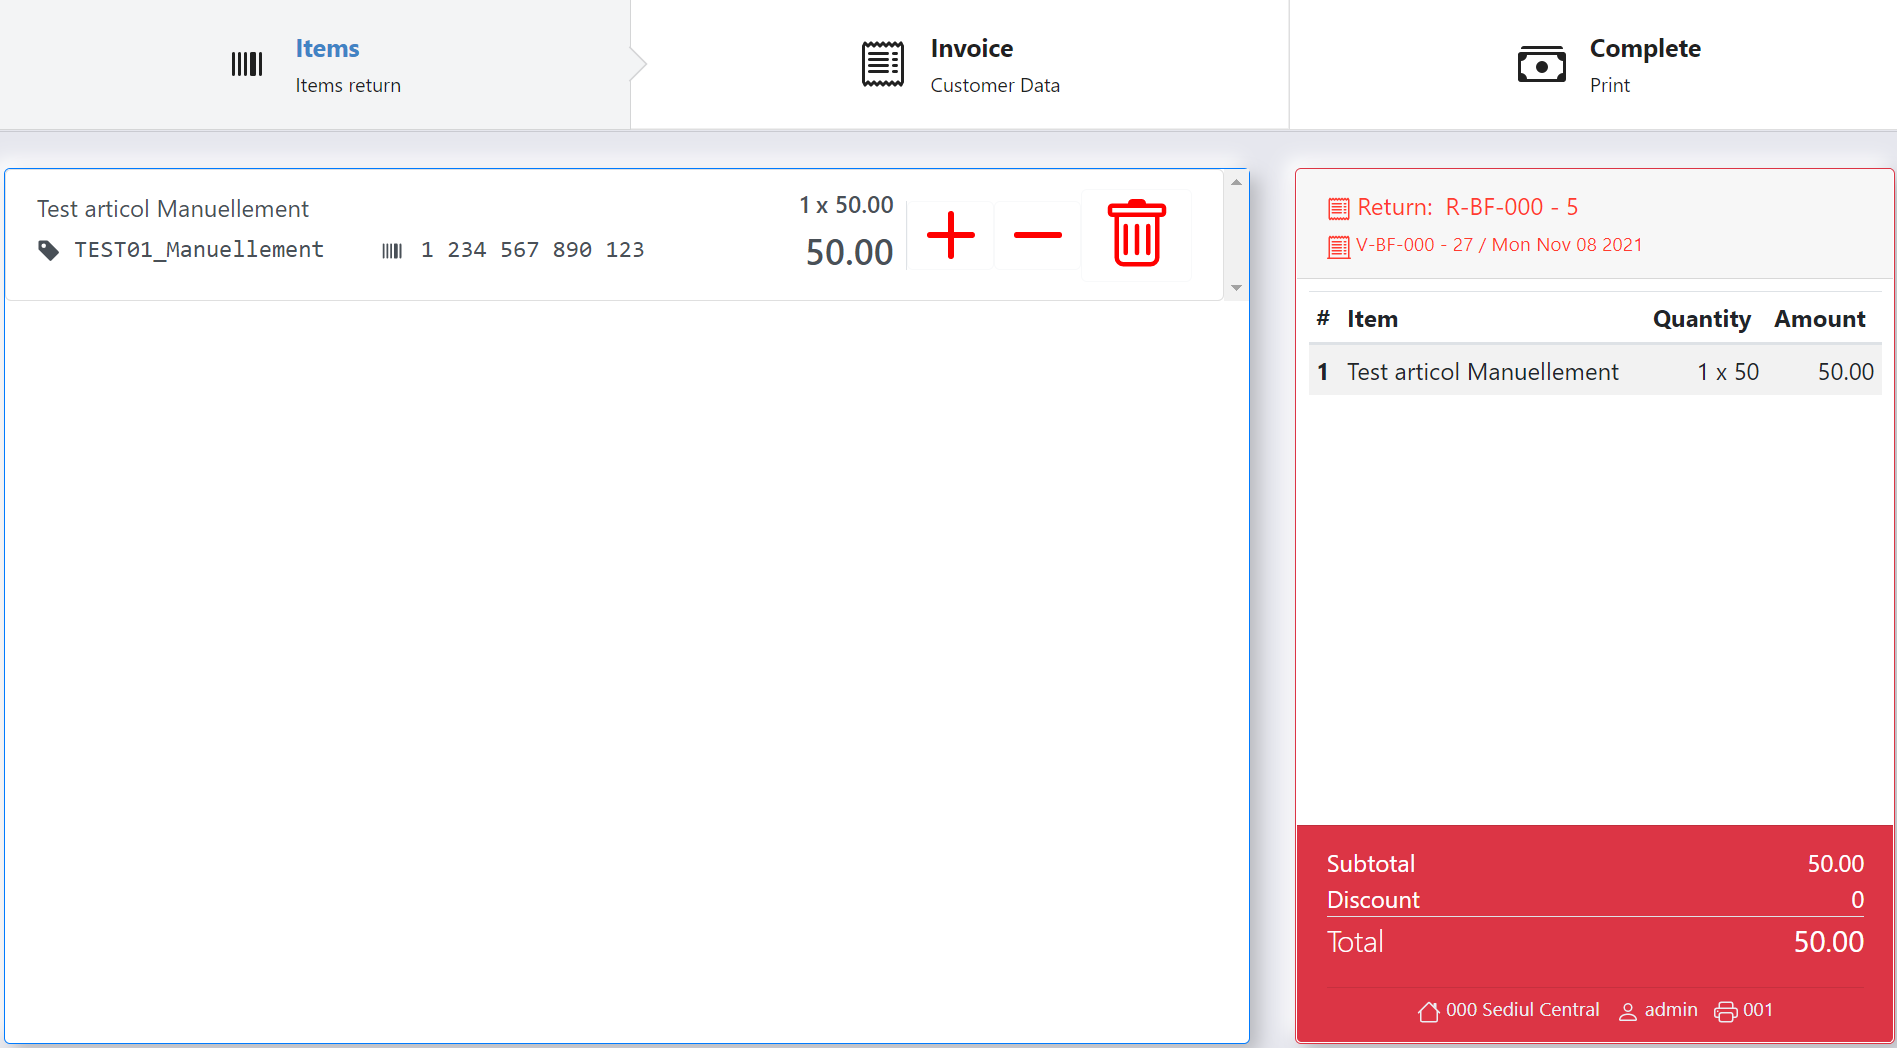Image resolution: width=1897 pixels, height=1048 pixels.
Task: Select the Items return step
Action: 315,65
